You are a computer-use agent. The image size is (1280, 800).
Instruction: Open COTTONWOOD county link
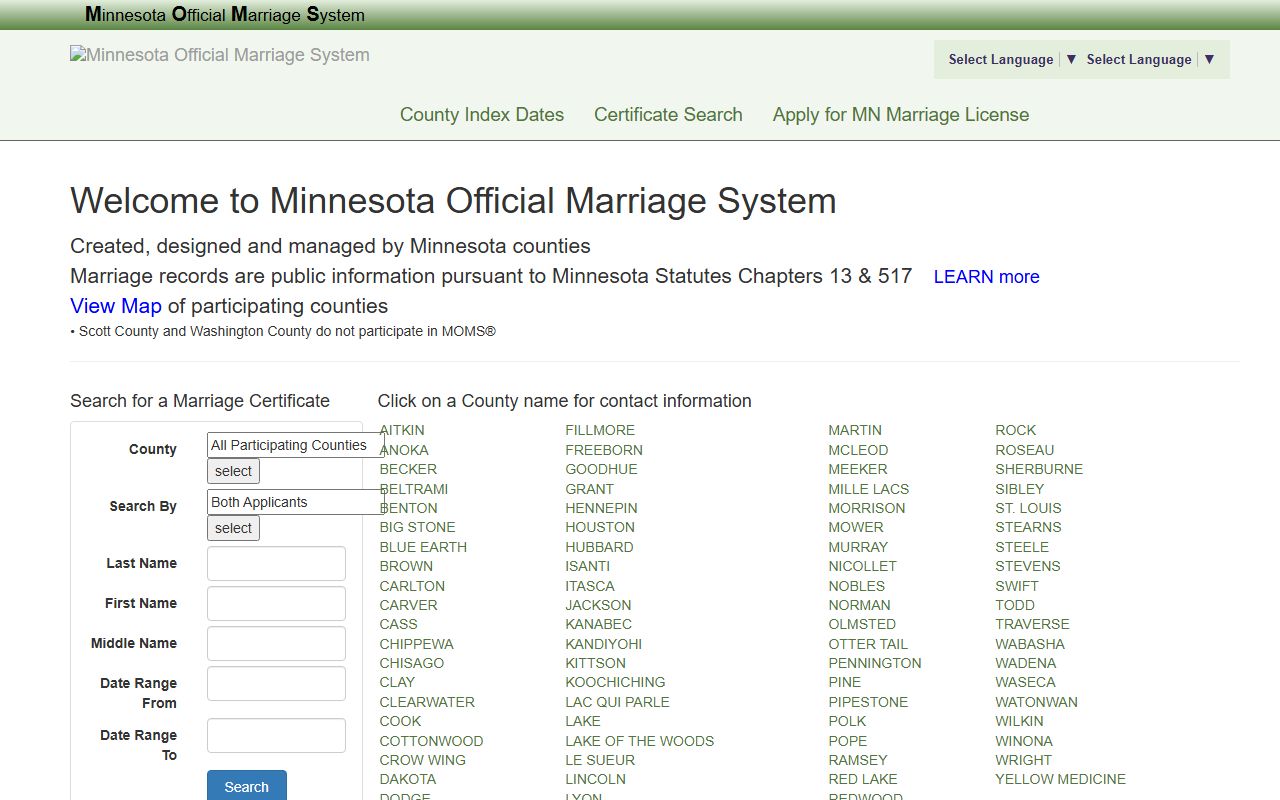[x=431, y=741]
